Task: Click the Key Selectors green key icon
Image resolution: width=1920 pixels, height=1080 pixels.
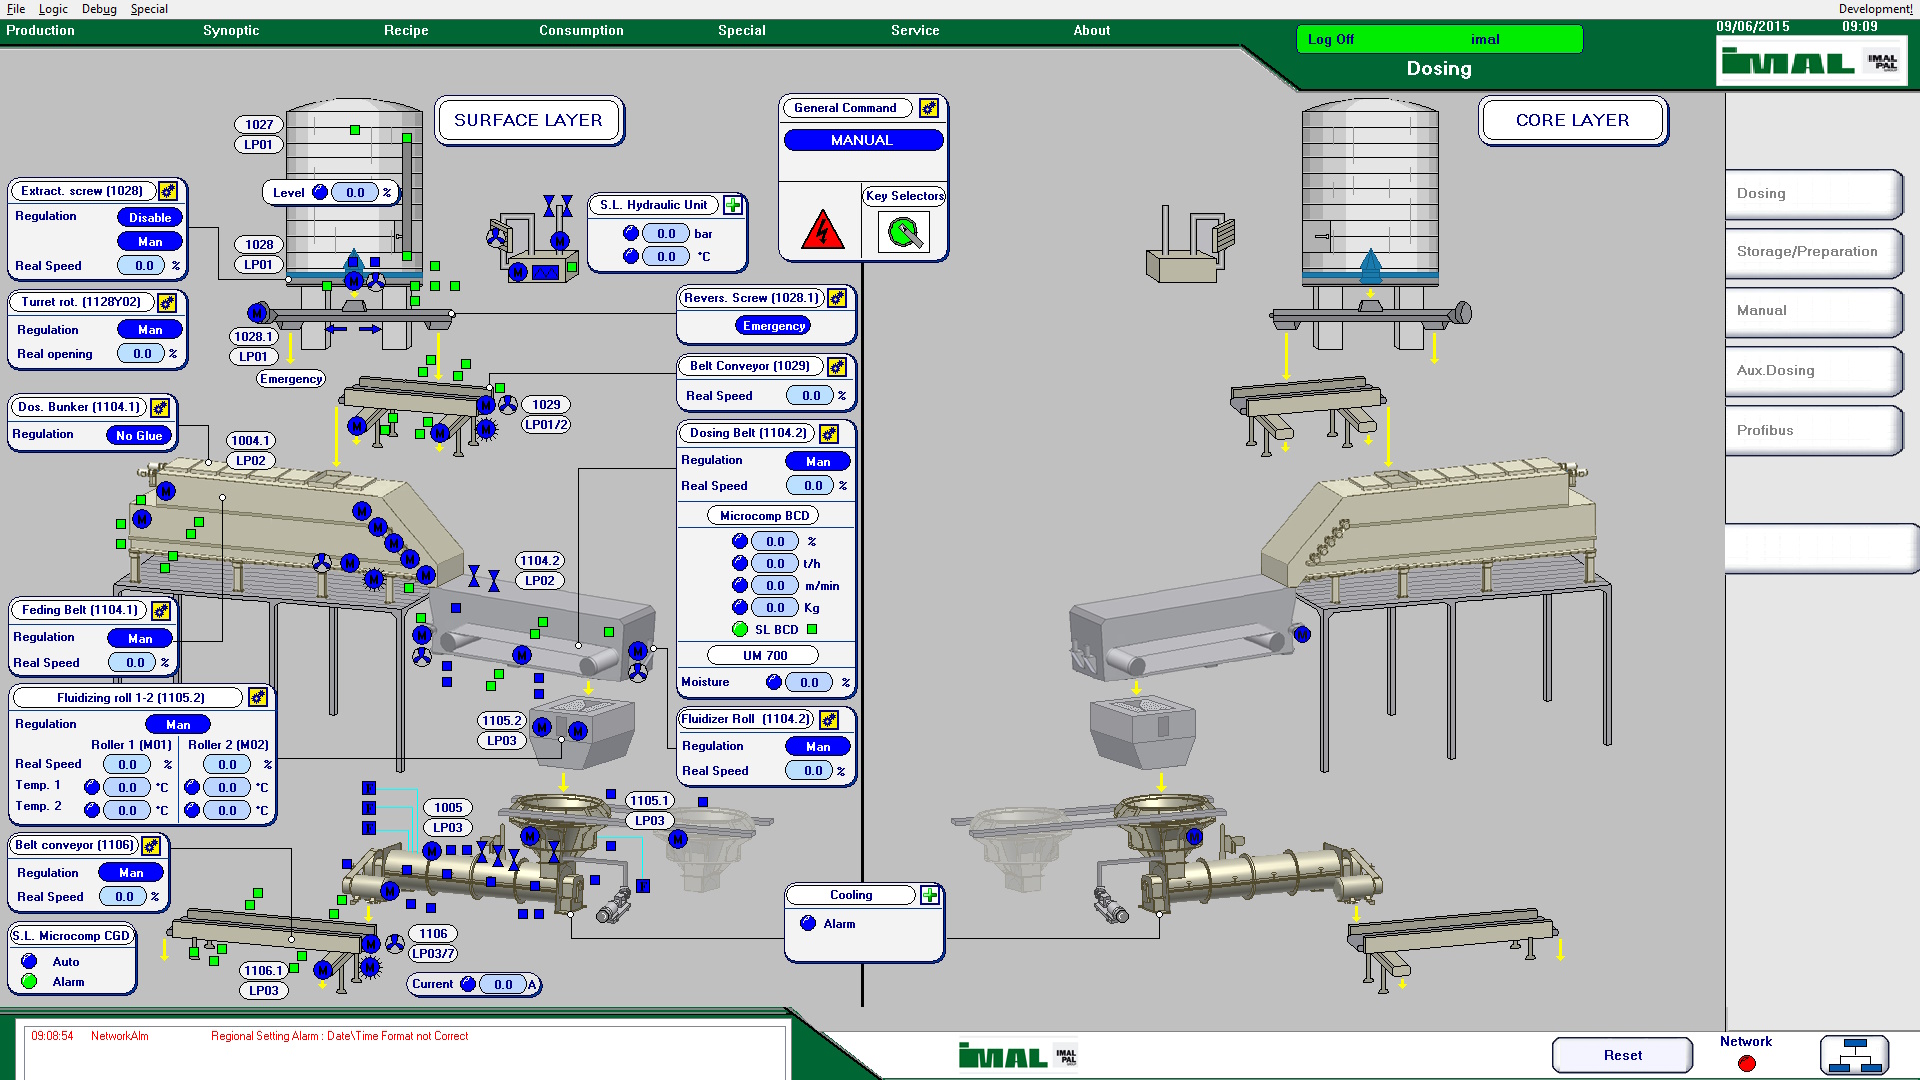Action: pos(904,232)
